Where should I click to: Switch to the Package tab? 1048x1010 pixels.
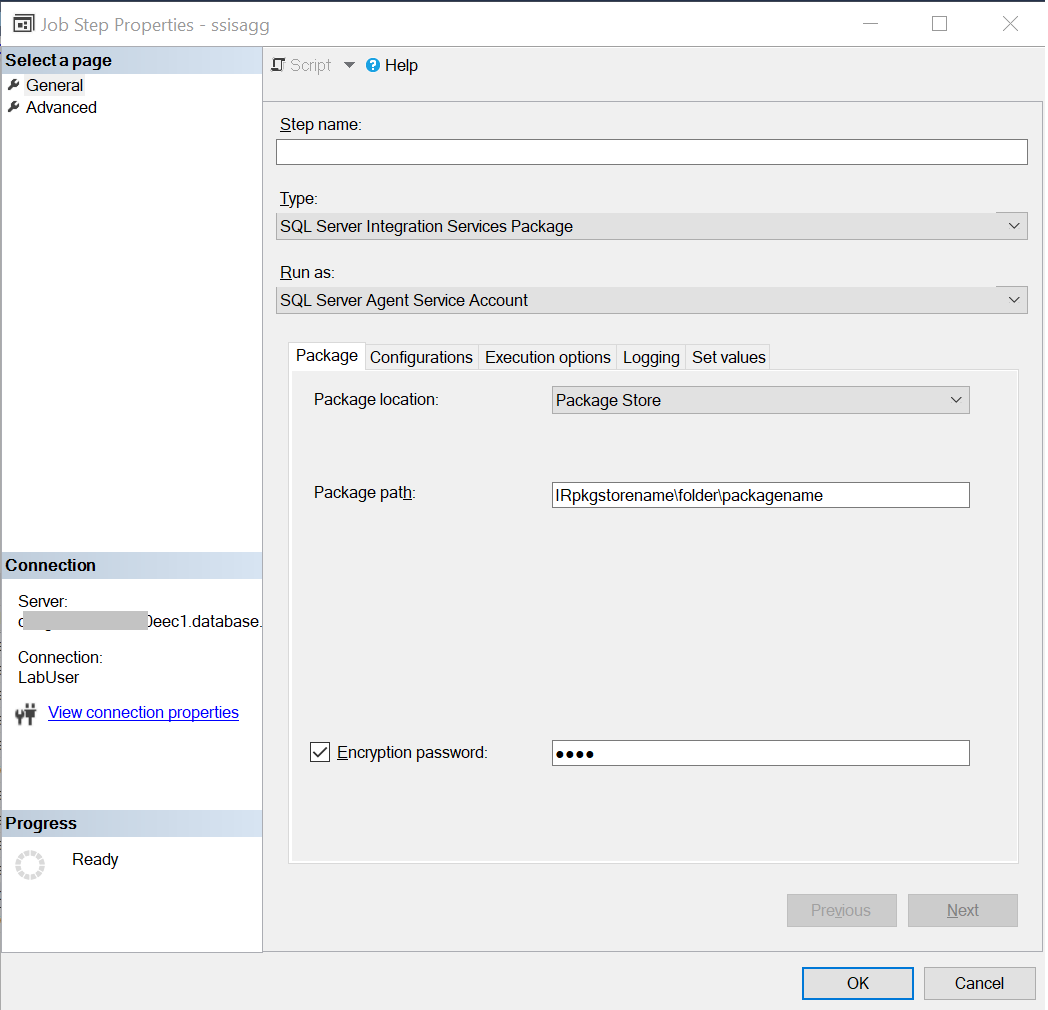click(x=327, y=356)
